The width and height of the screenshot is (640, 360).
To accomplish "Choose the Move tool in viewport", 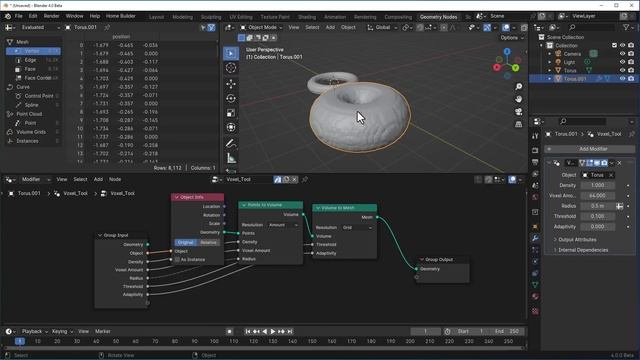I will coord(231,84).
